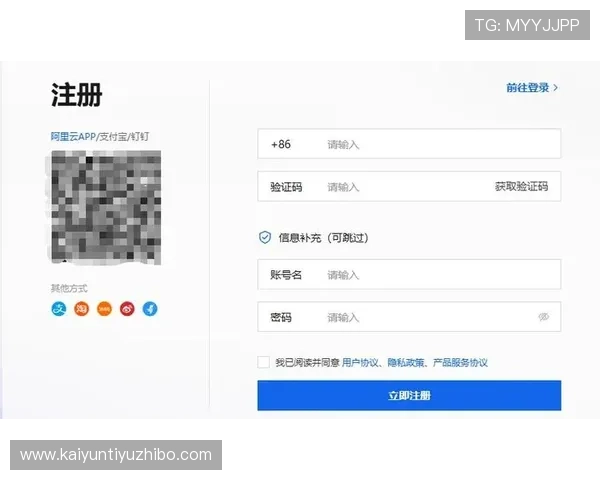Open the 产品服务协议 link
Screen dimensions: 600x480
(460, 362)
